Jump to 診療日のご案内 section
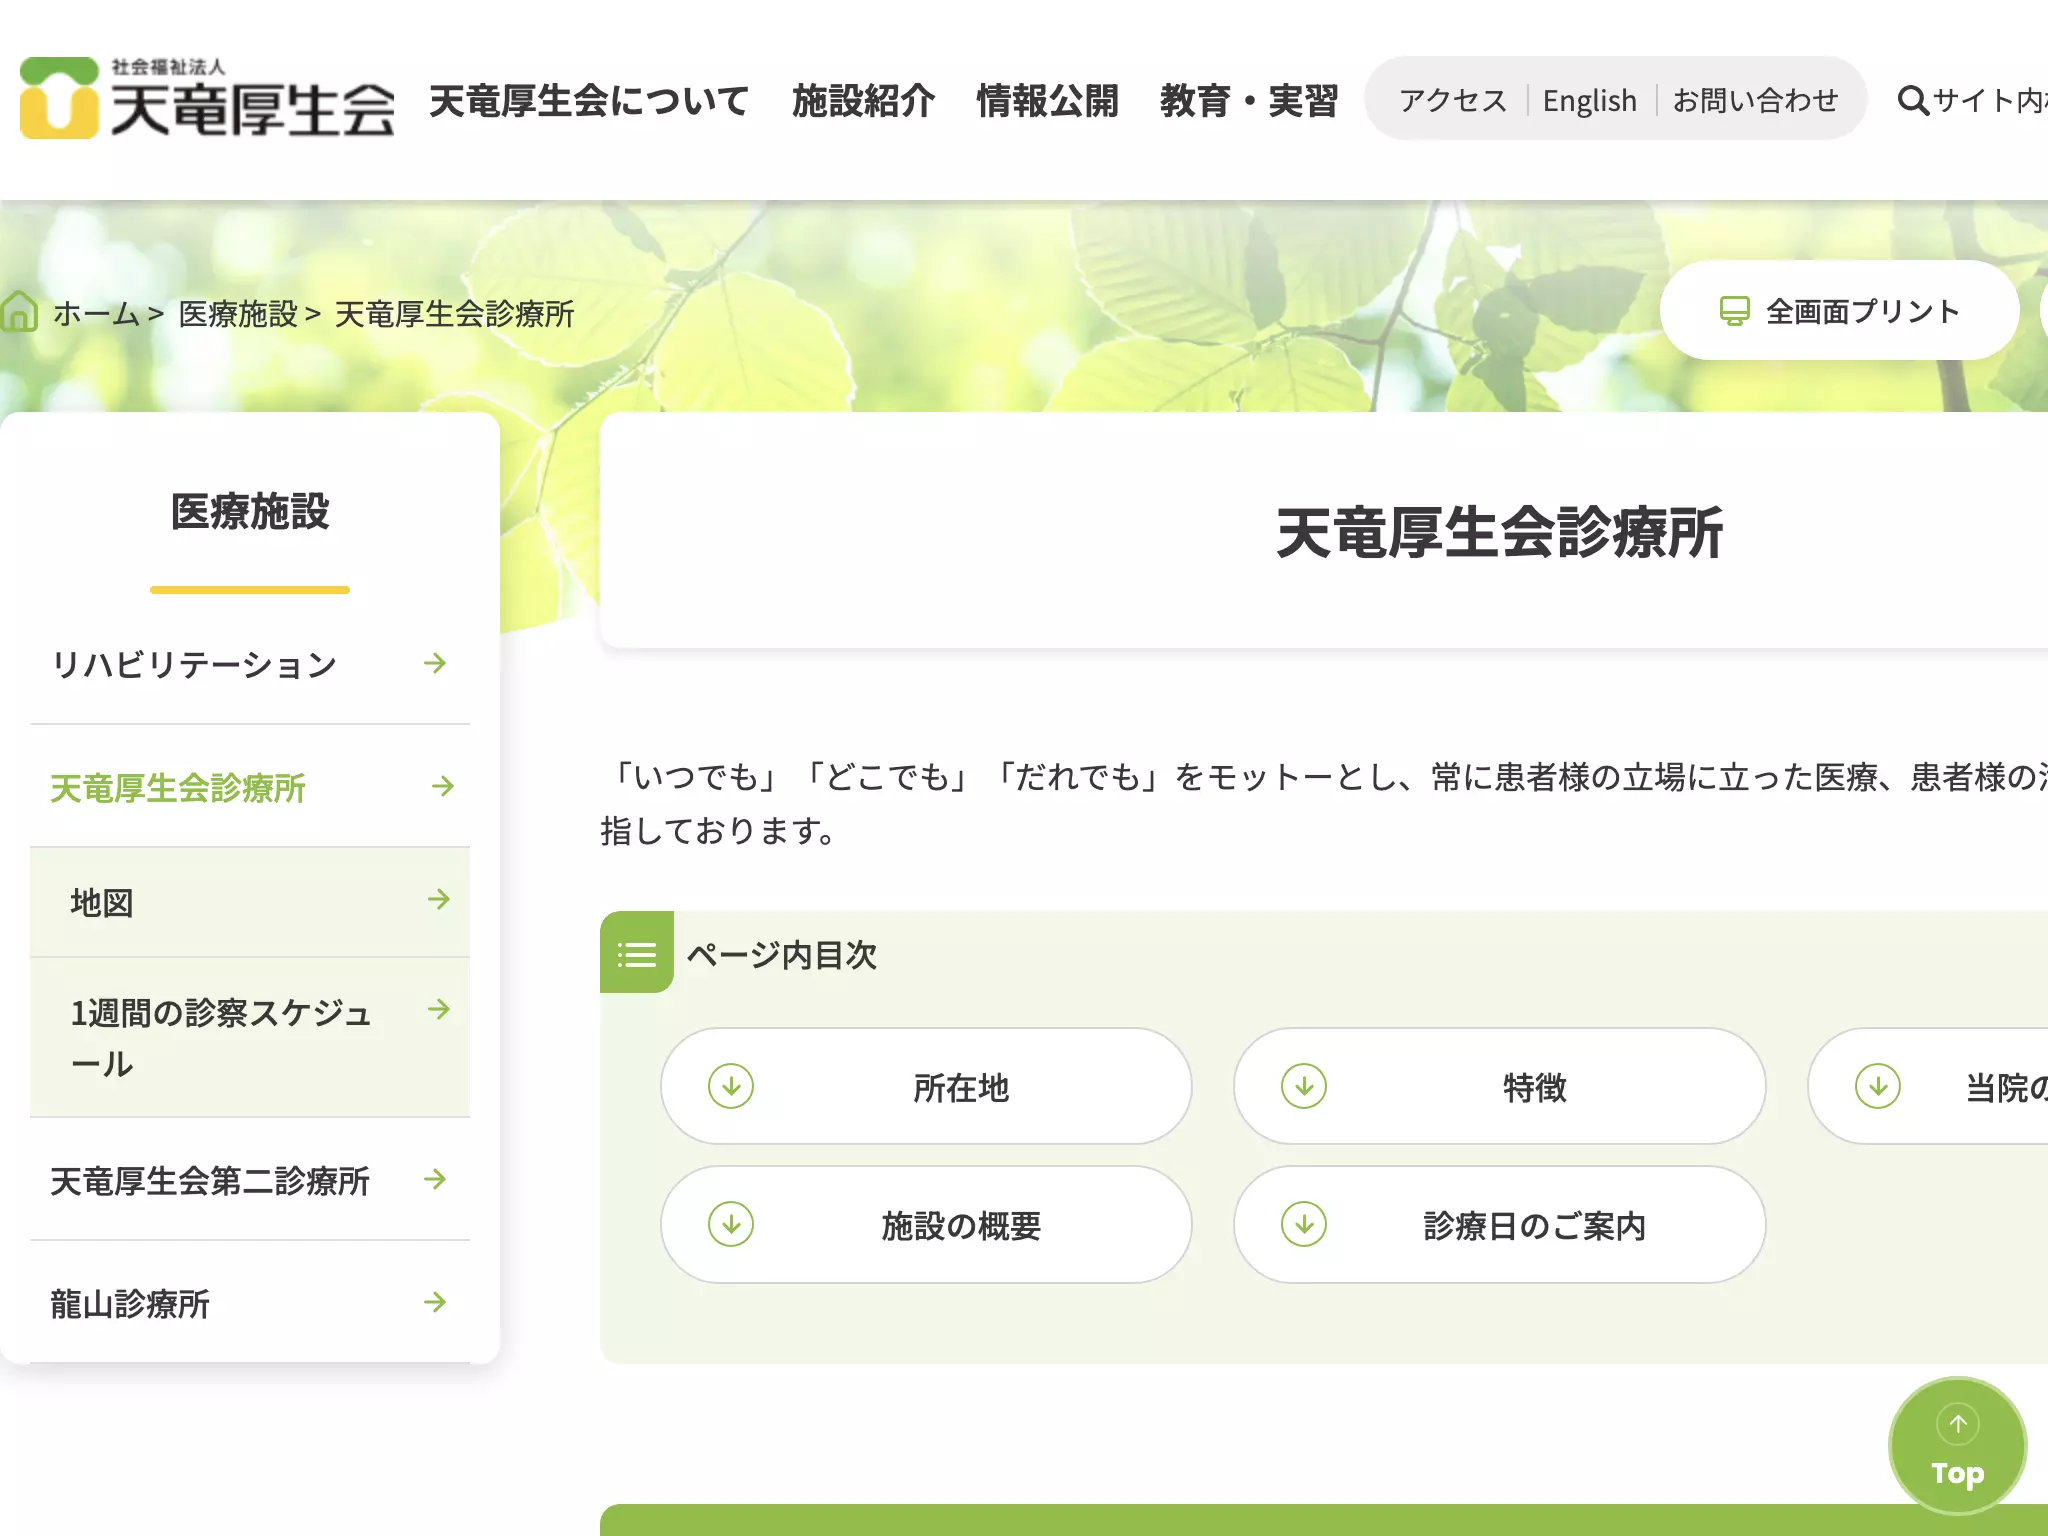Viewport: 2048px width, 1536px height. tap(1499, 1224)
